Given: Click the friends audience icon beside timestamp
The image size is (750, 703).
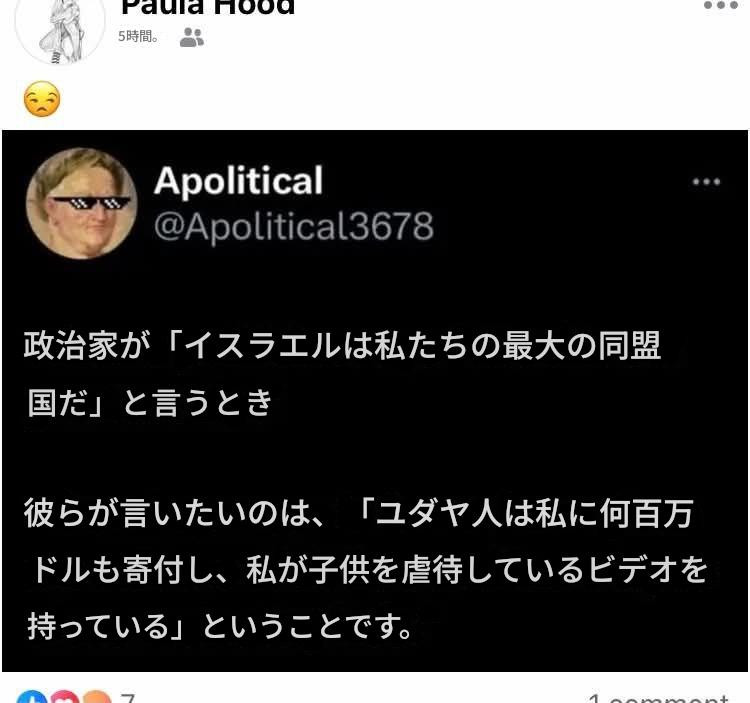Looking at the screenshot, I should 192,37.
